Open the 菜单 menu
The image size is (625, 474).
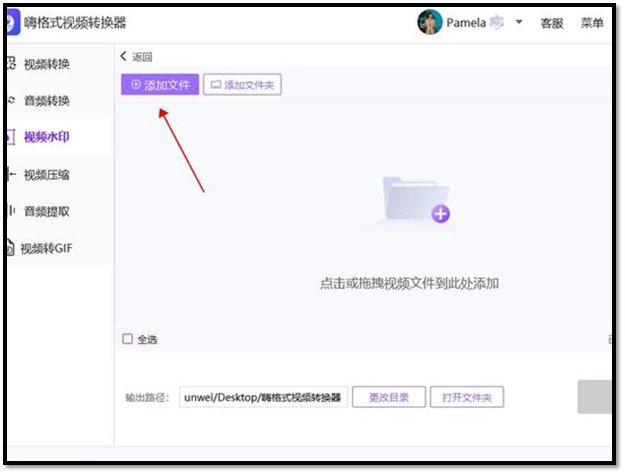(x=592, y=23)
